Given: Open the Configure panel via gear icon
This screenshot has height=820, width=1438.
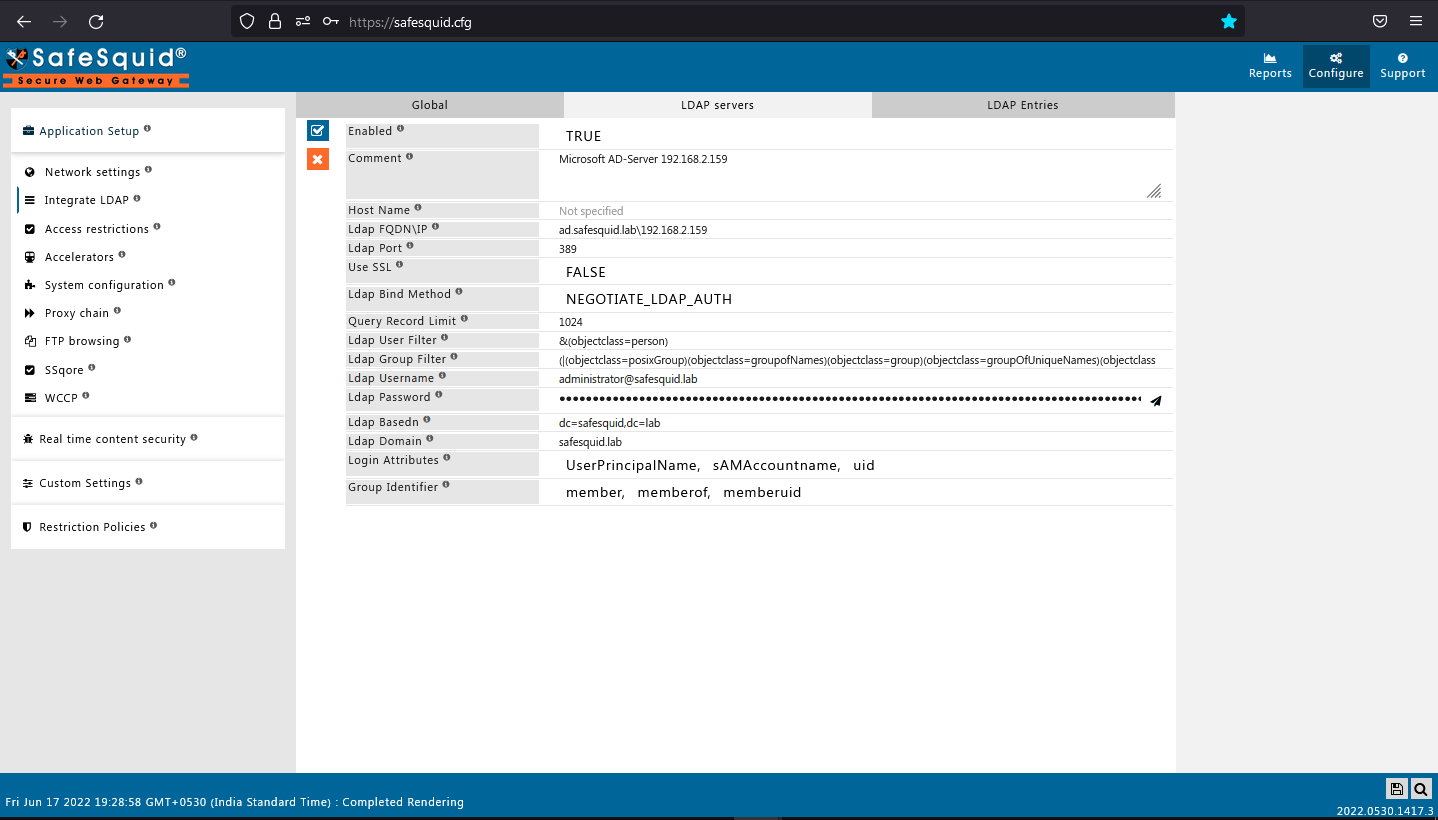Looking at the screenshot, I should pos(1335,65).
